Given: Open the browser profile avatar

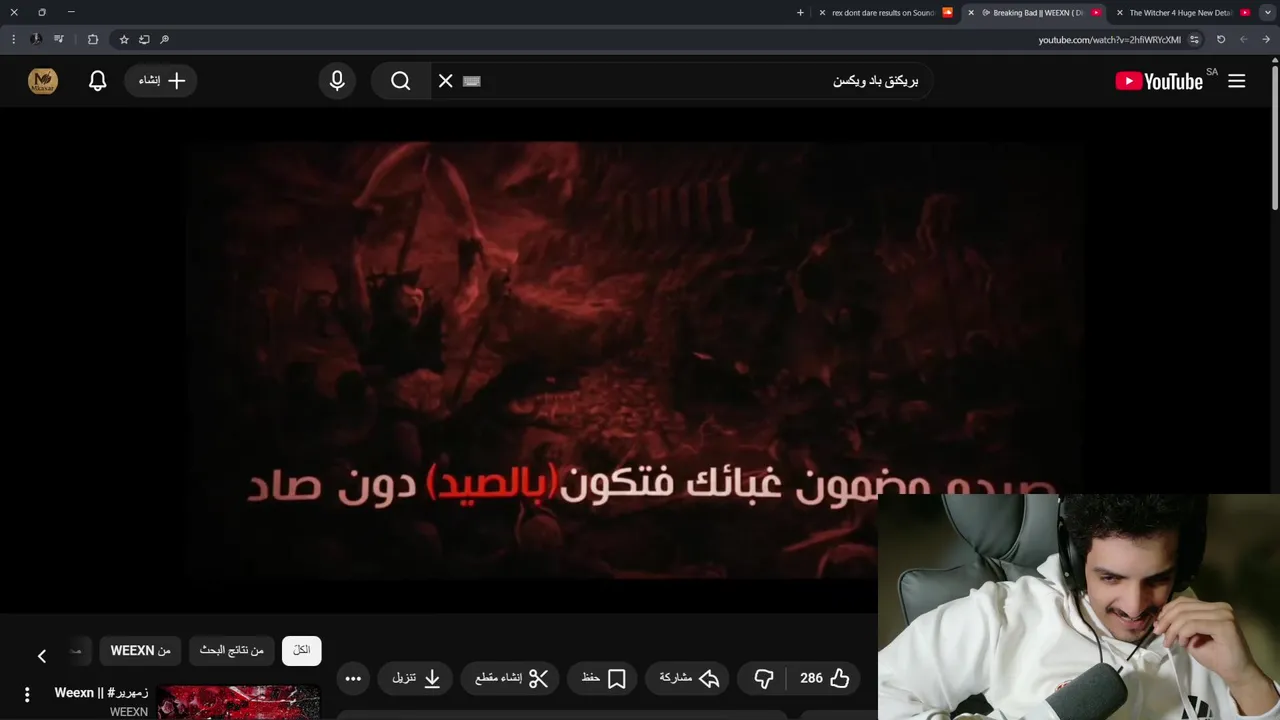Looking at the screenshot, I should (36, 40).
